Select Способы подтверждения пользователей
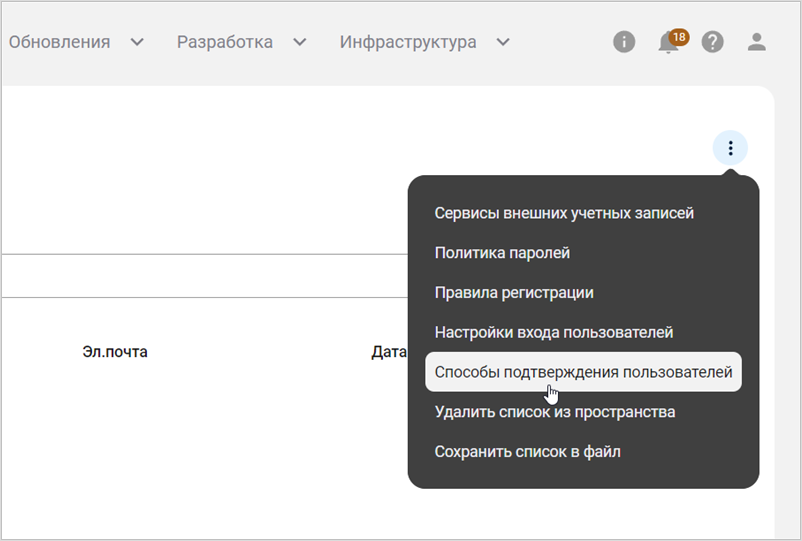 [x=584, y=372]
